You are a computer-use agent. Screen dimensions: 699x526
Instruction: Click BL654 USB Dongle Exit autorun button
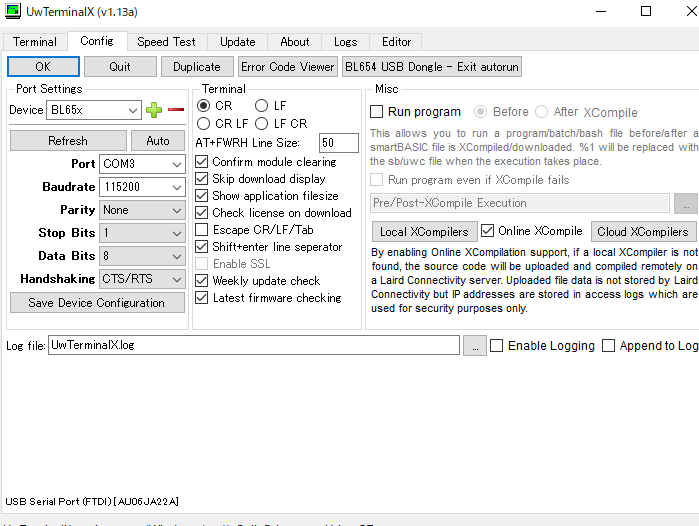pos(432,67)
